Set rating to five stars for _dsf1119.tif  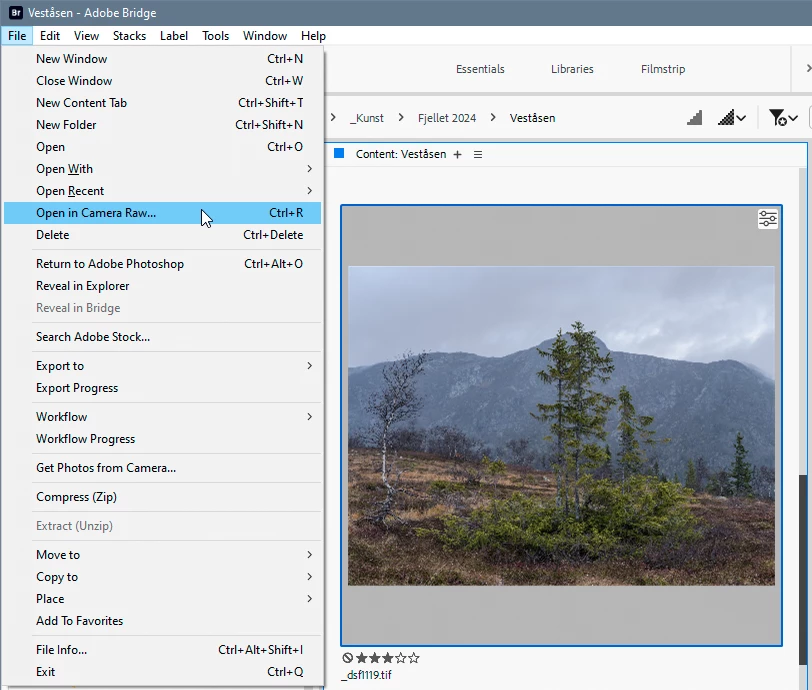tap(413, 658)
